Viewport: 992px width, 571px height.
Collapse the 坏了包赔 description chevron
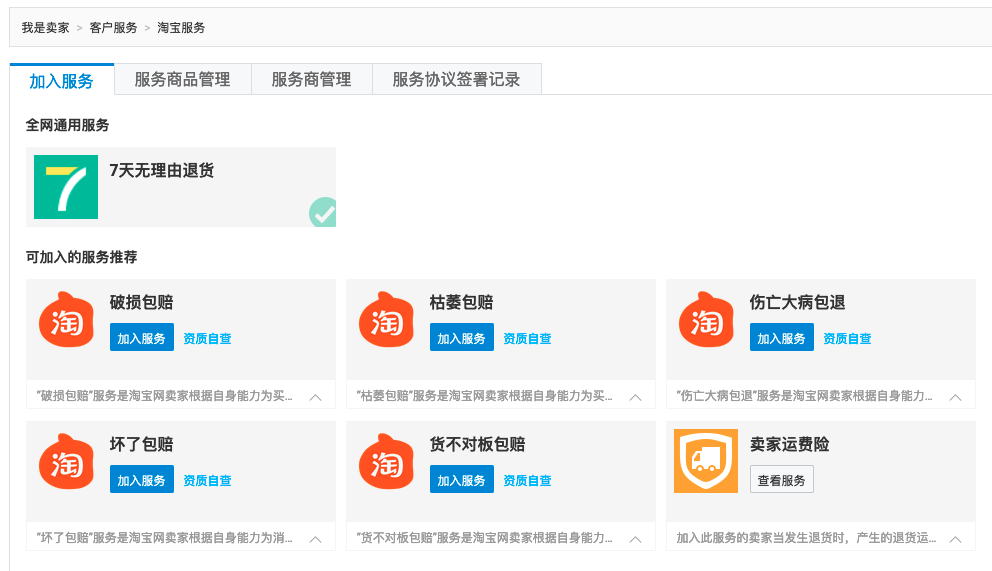(316, 539)
